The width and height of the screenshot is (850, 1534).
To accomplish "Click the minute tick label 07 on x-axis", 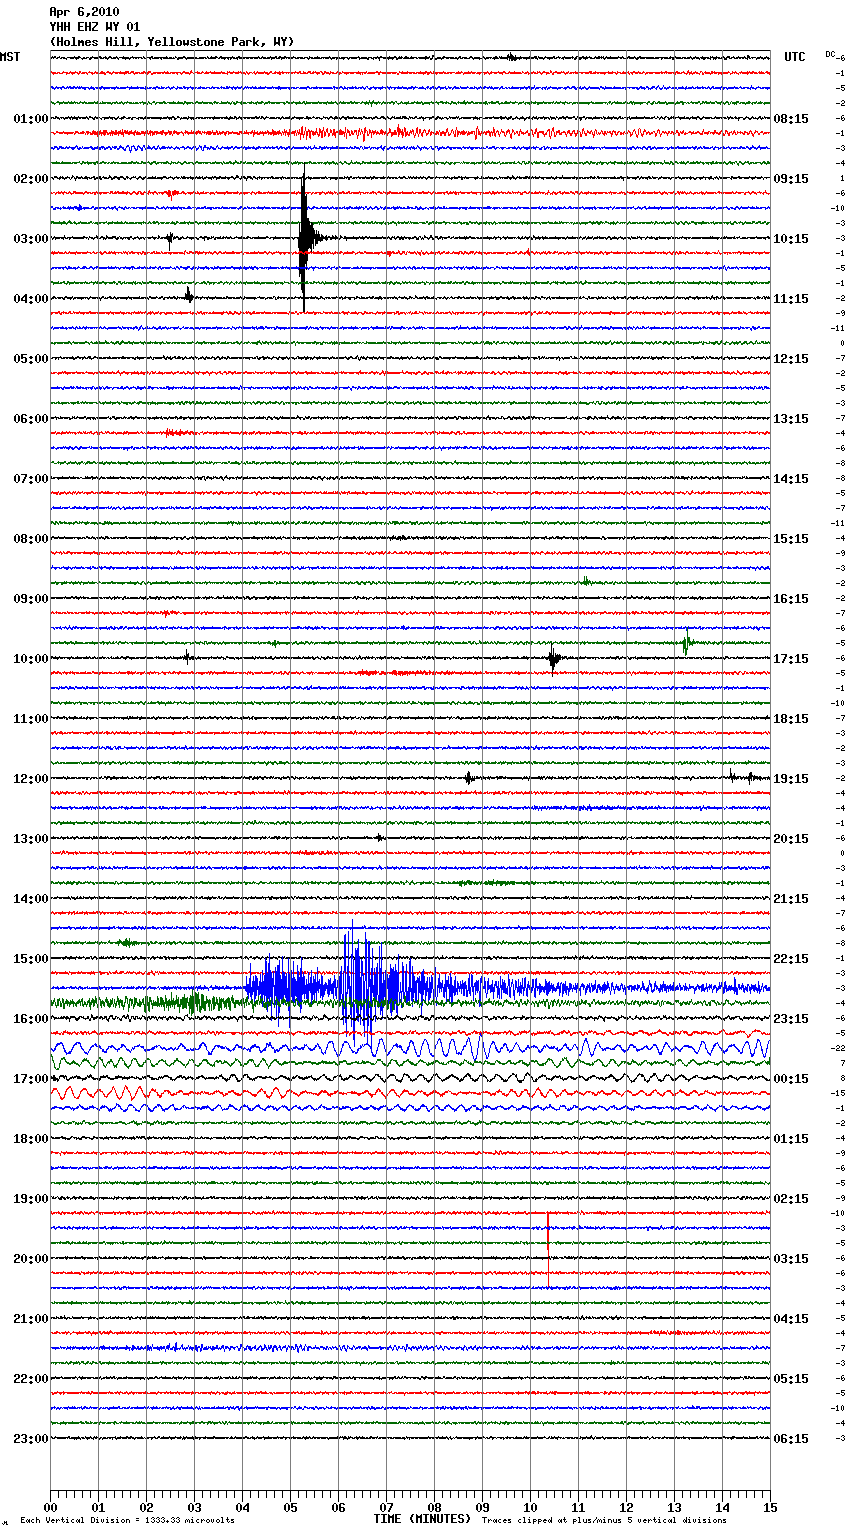I will [x=386, y=1507].
